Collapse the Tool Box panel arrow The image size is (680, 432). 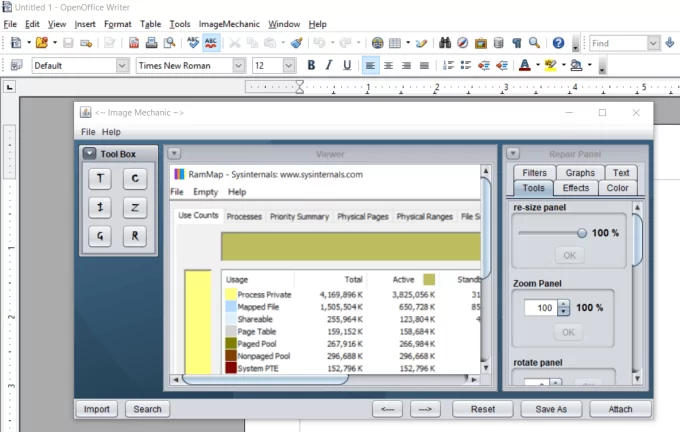coord(89,154)
